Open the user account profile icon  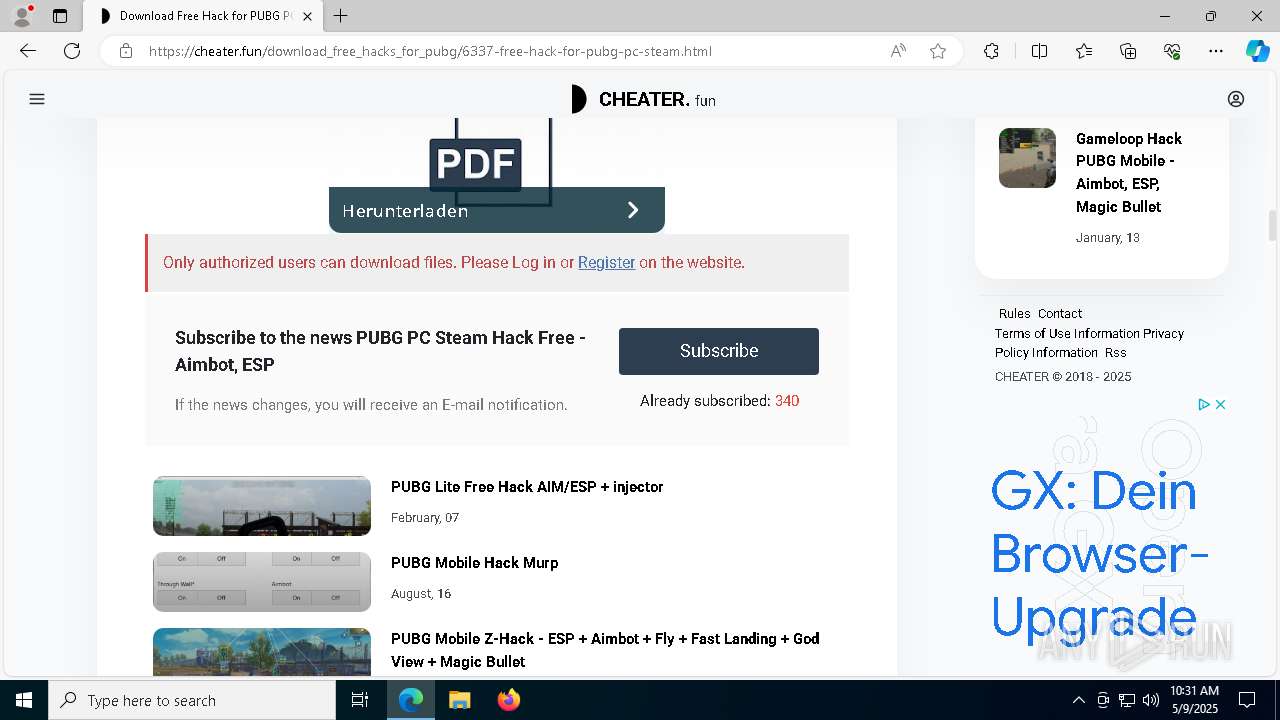point(1236,99)
